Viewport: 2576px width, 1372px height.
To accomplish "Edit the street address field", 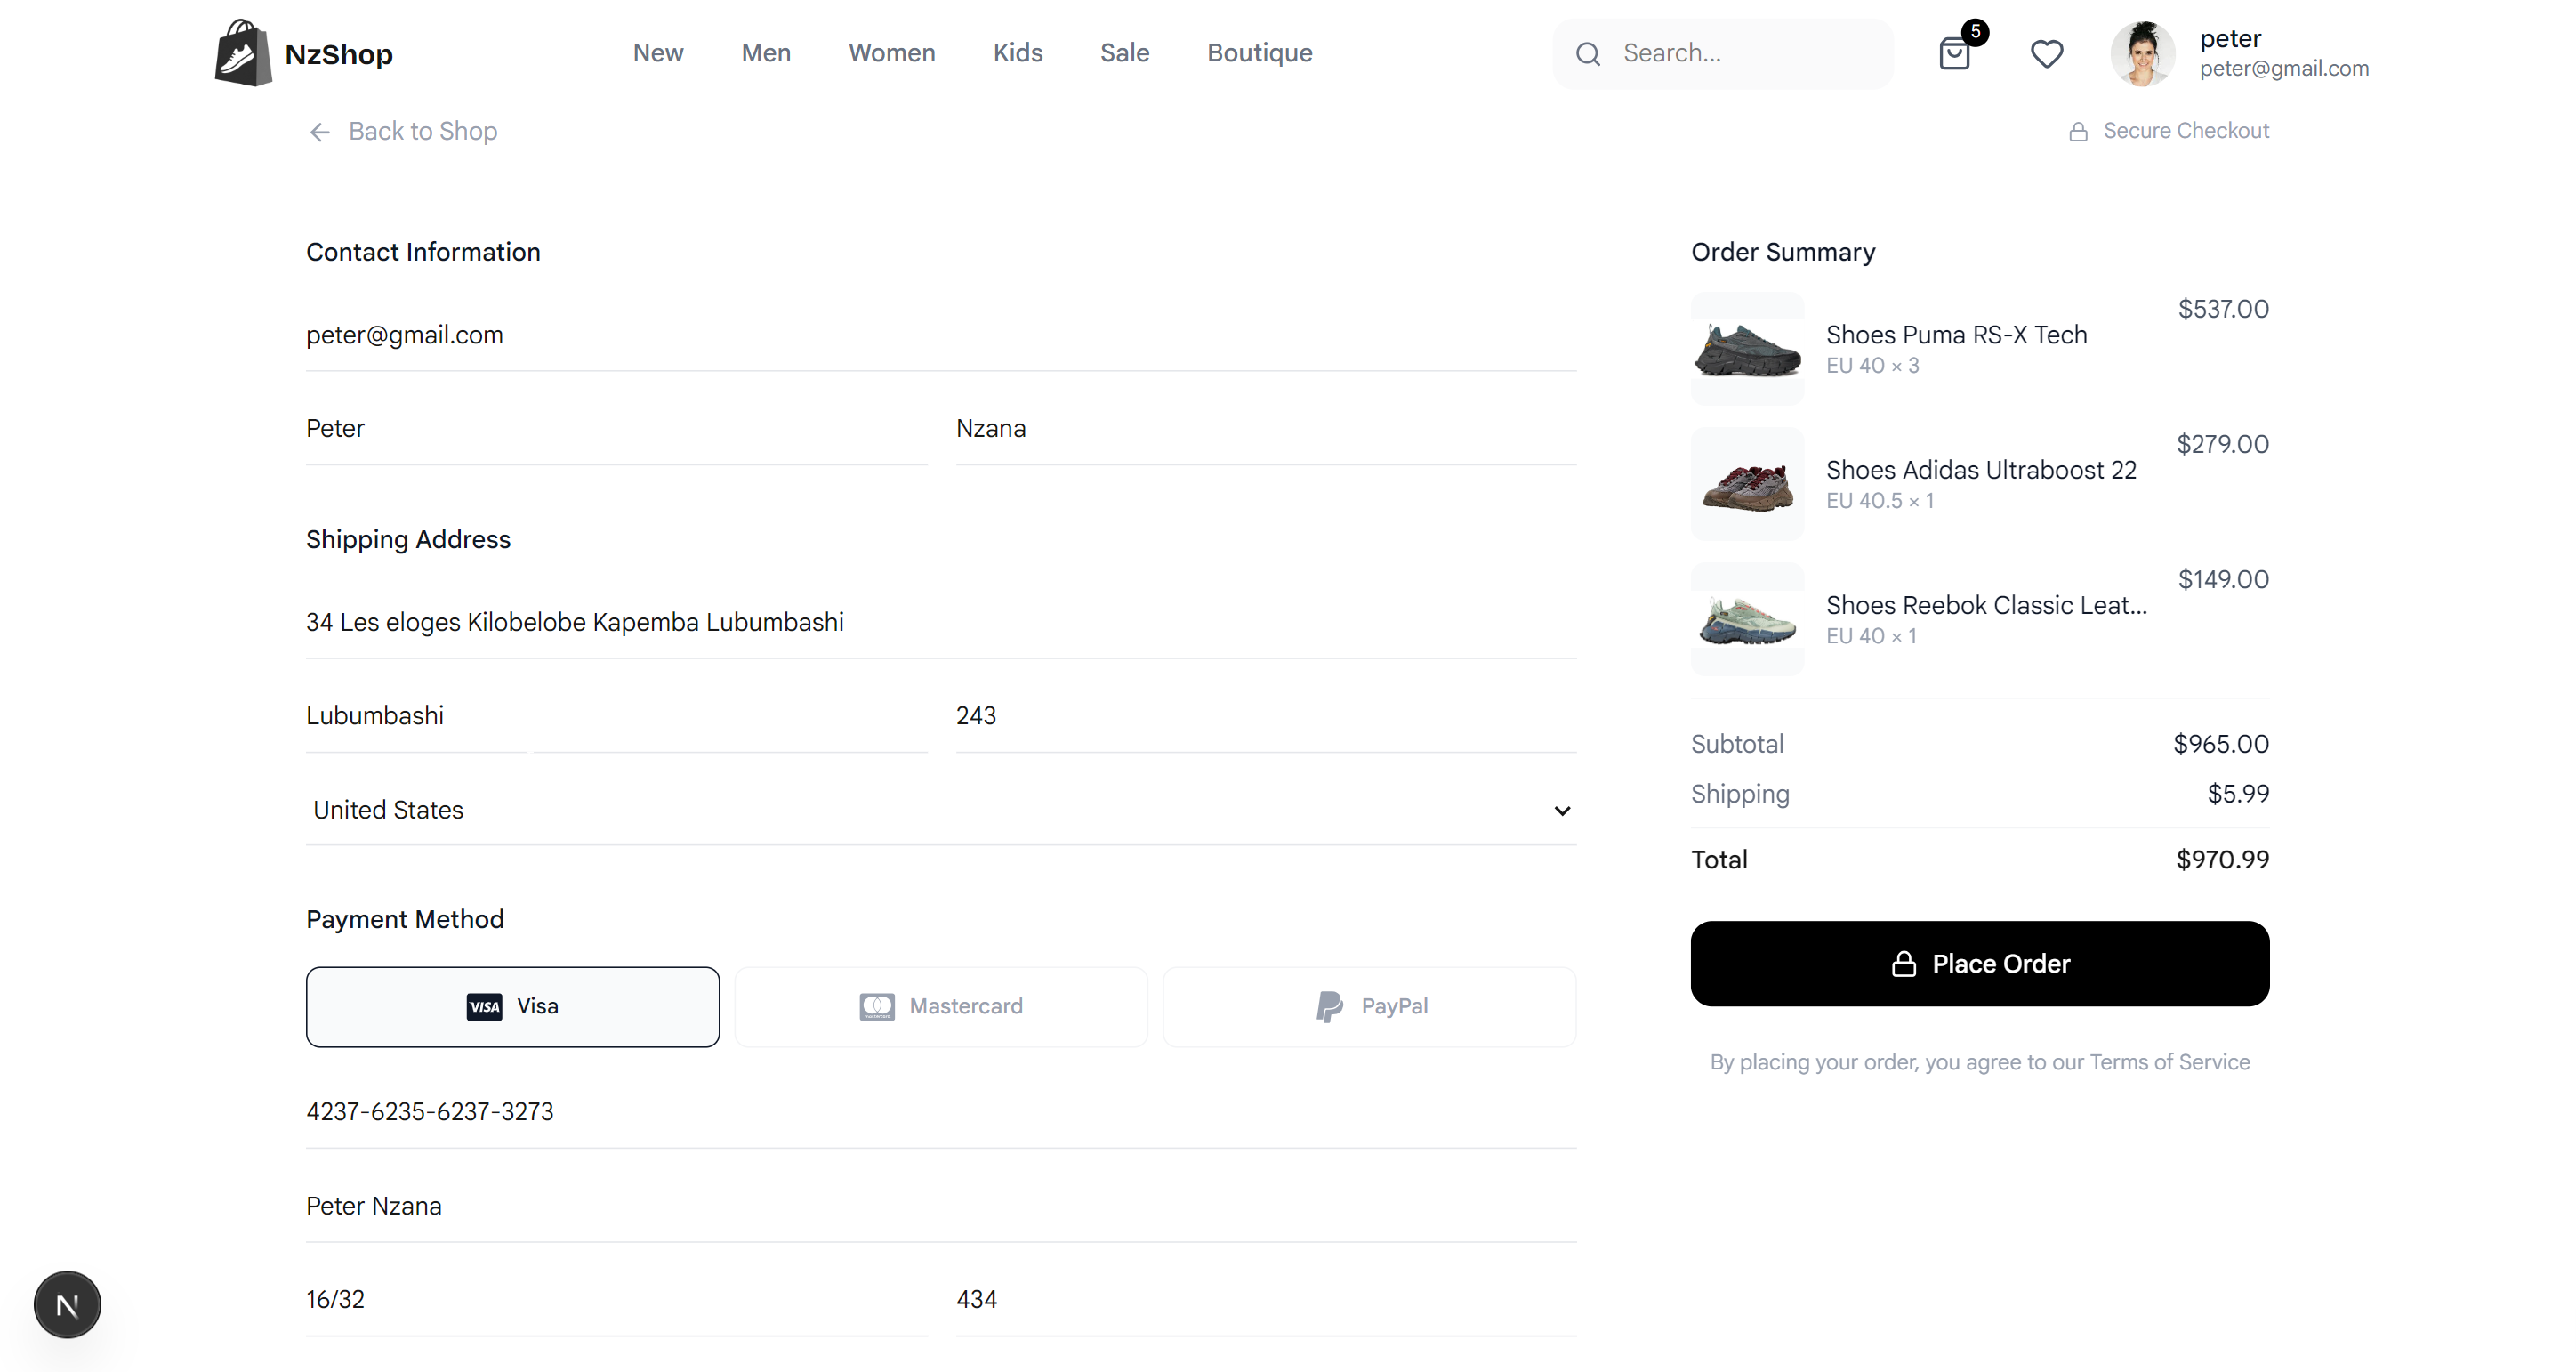I will pyautogui.click(x=941, y=623).
